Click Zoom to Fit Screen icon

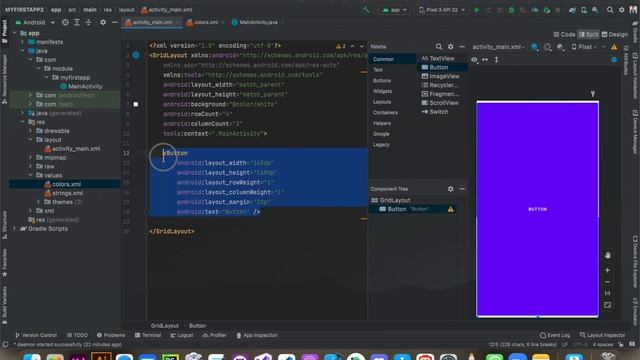pos(607,305)
